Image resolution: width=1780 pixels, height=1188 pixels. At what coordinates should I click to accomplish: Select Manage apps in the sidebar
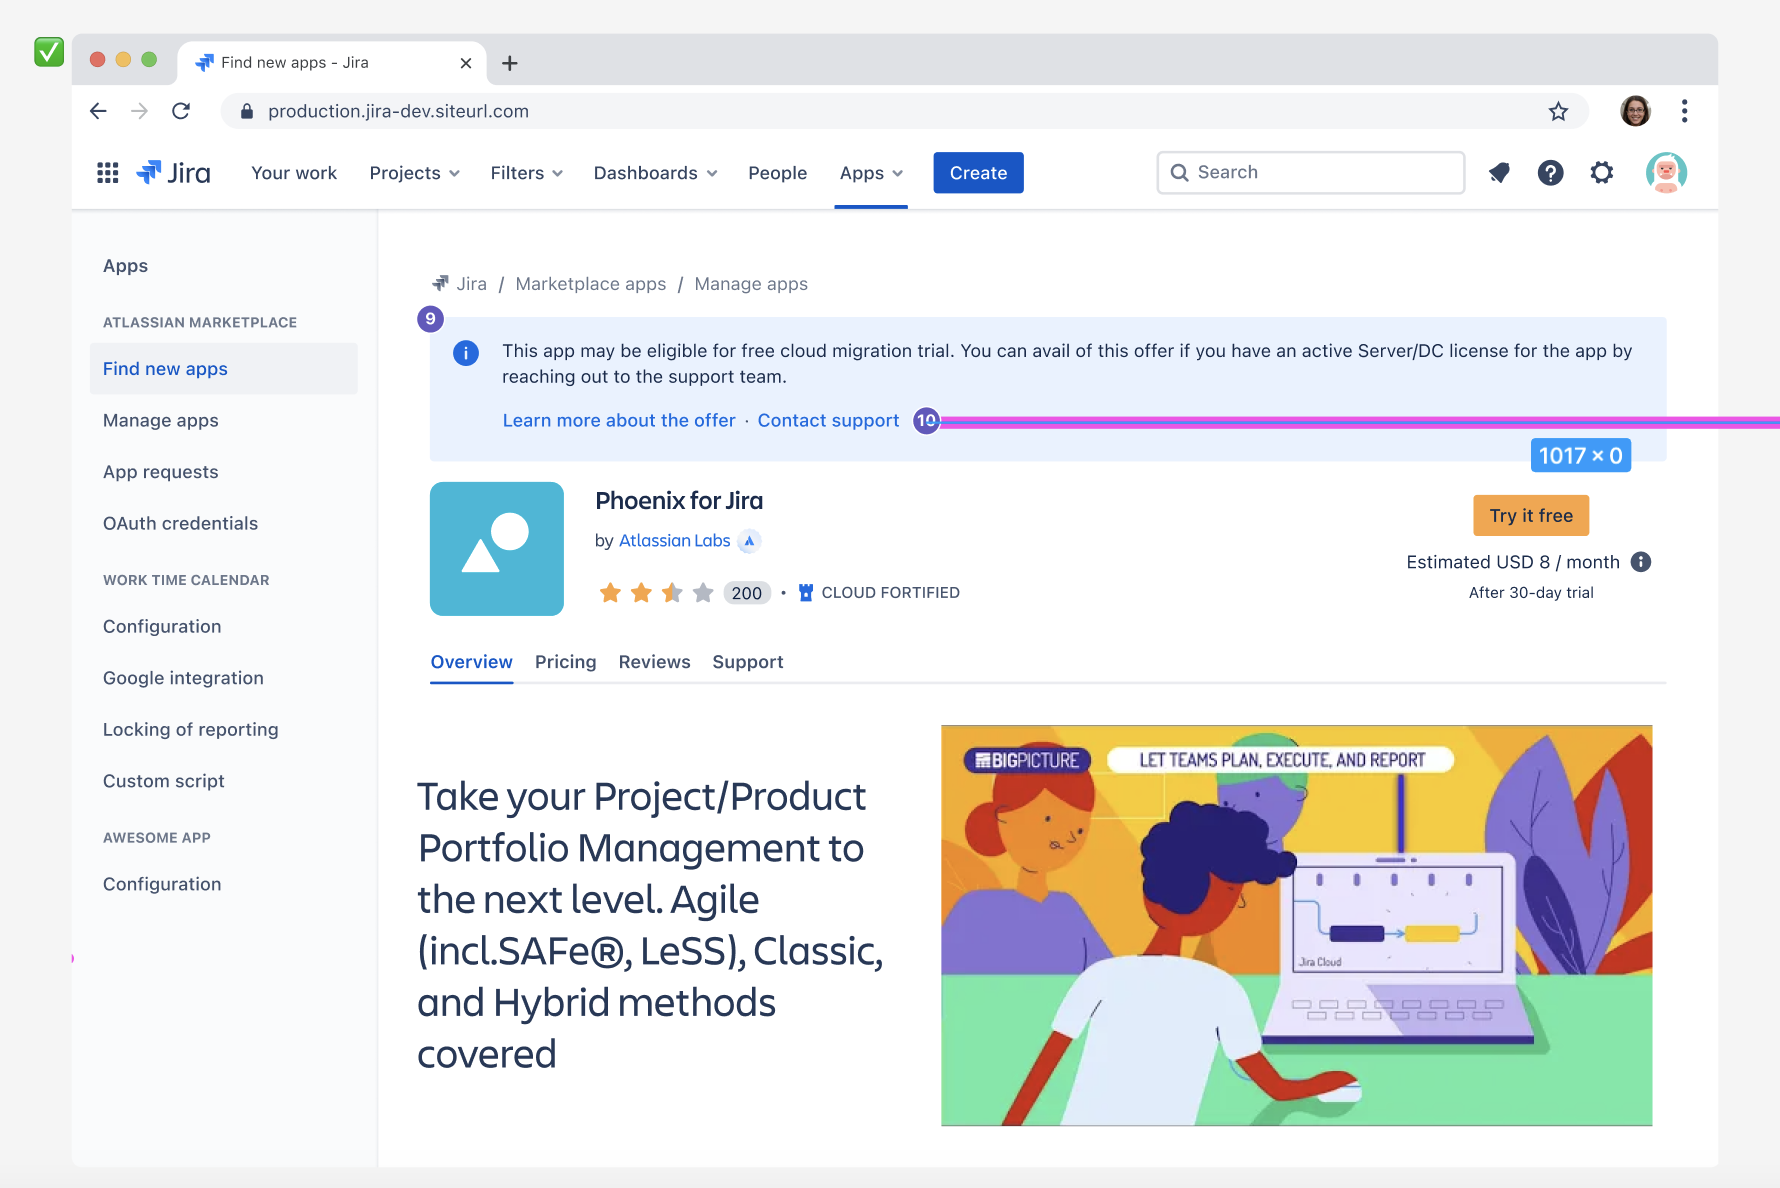[x=161, y=421]
